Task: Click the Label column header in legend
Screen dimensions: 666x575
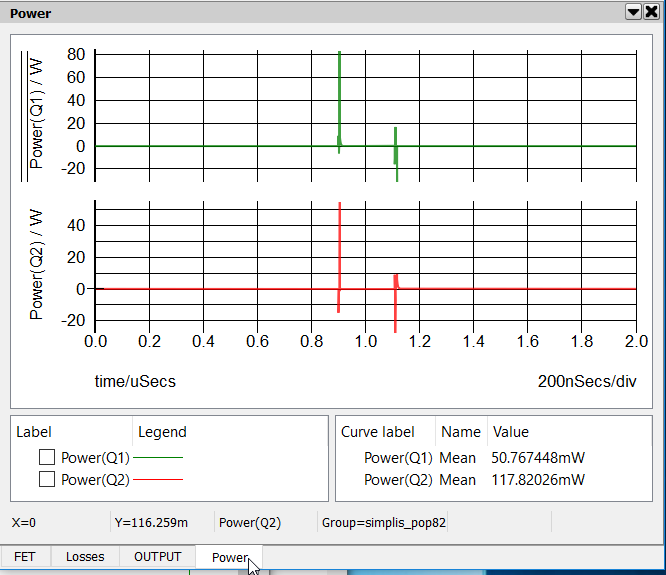Action: pyautogui.click(x=34, y=432)
